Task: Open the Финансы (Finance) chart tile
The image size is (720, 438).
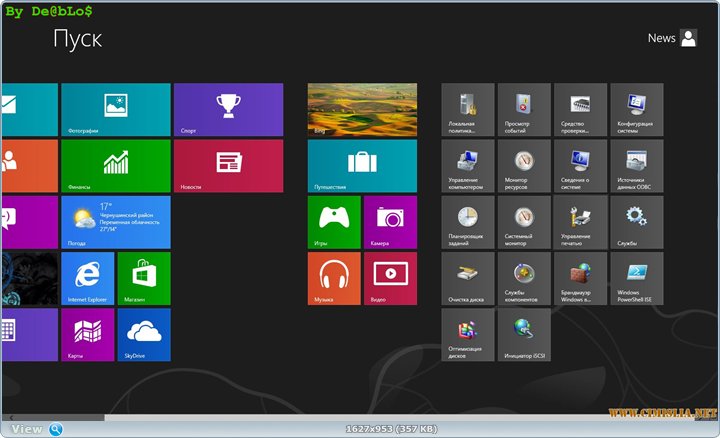Action: click(115, 165)
